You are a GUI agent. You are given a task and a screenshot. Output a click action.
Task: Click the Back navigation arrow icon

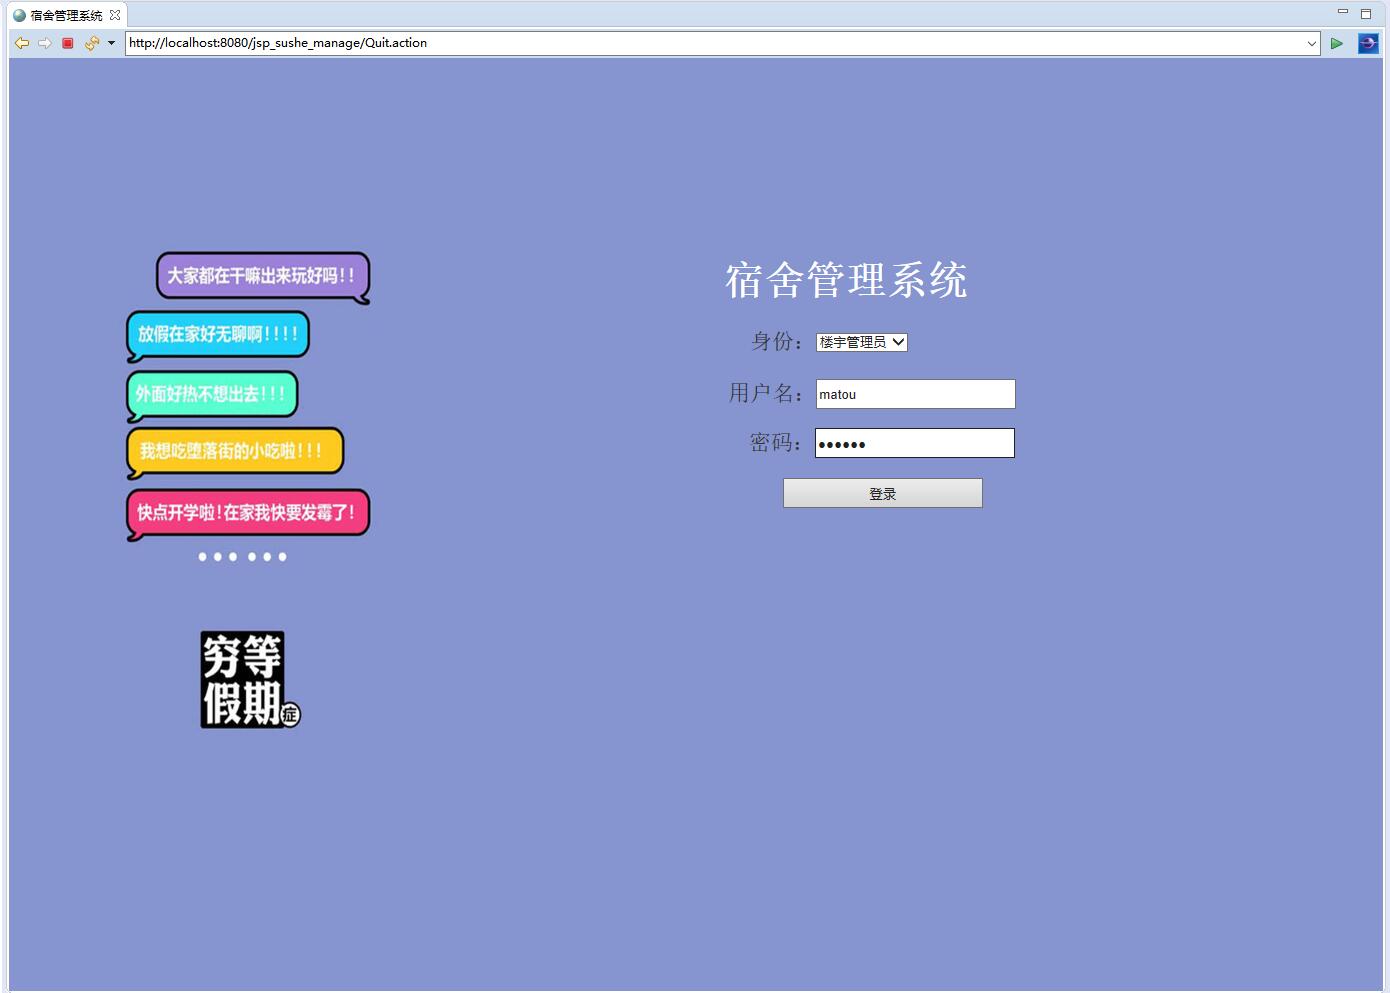21,43
